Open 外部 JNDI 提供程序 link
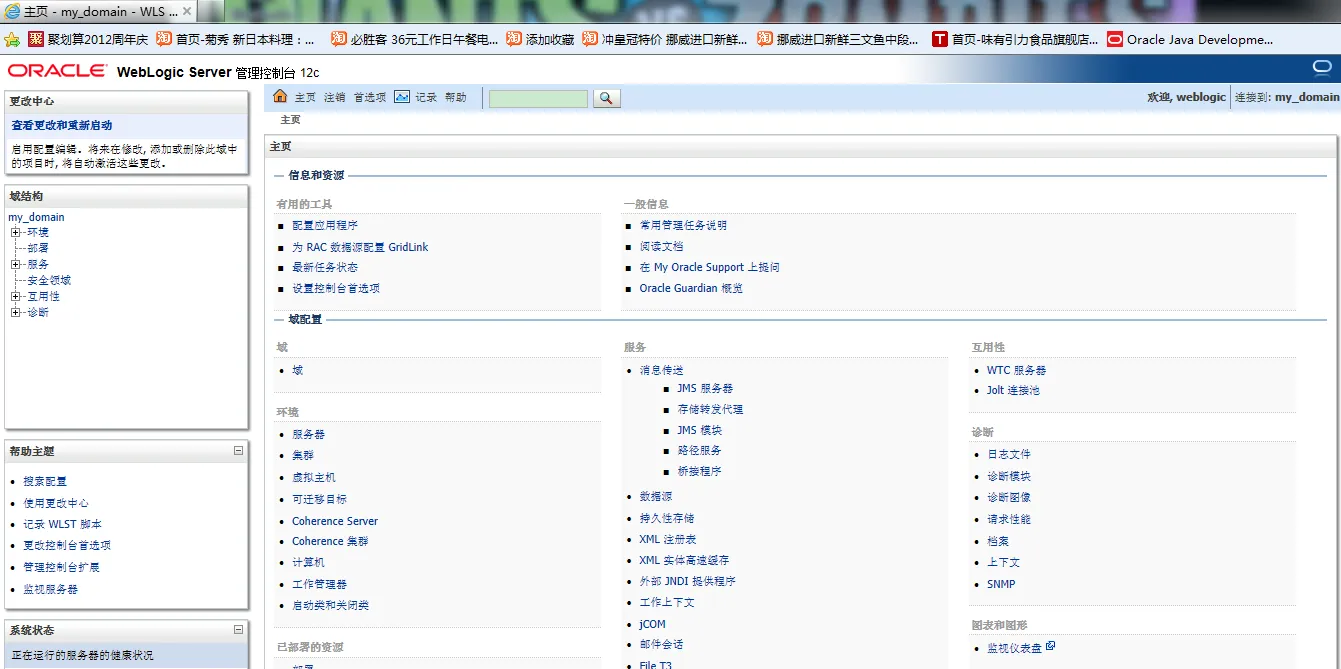The image size is (1341, 669). pos(688,581)
